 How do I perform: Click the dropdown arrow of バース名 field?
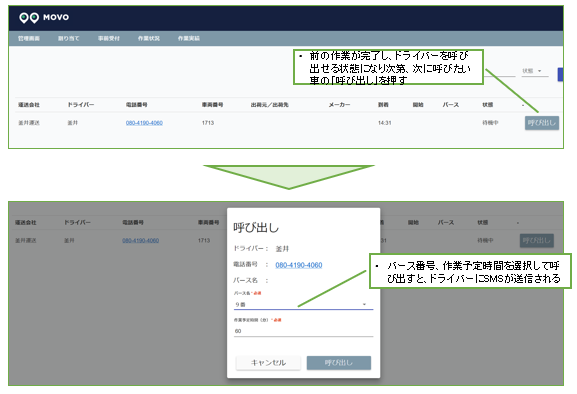[x=364, y=305]
